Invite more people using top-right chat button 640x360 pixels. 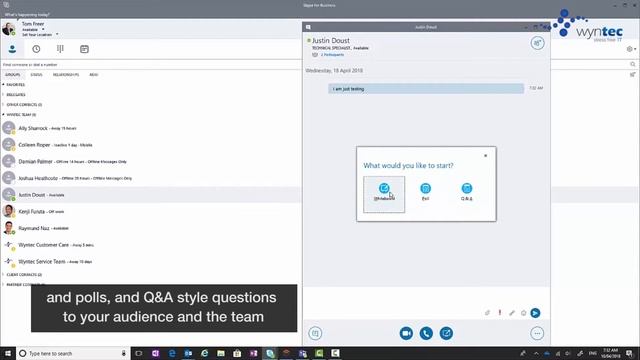(x=538, y=43)
